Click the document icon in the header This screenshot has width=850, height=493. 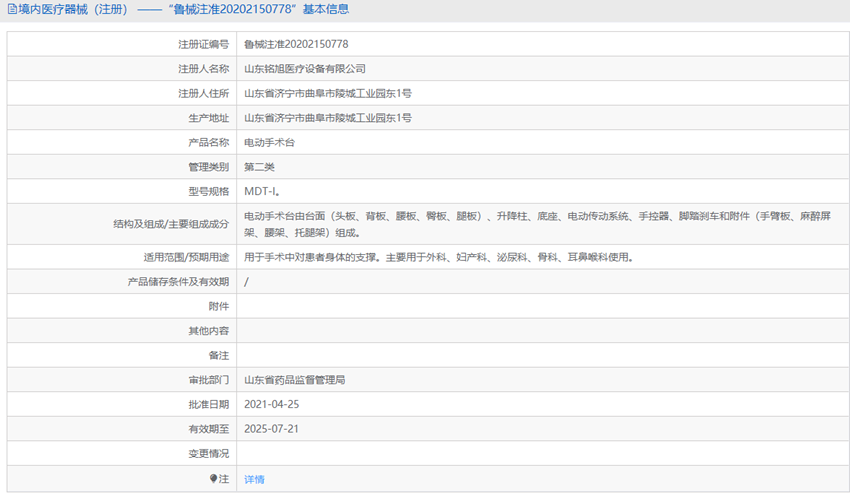11,9
